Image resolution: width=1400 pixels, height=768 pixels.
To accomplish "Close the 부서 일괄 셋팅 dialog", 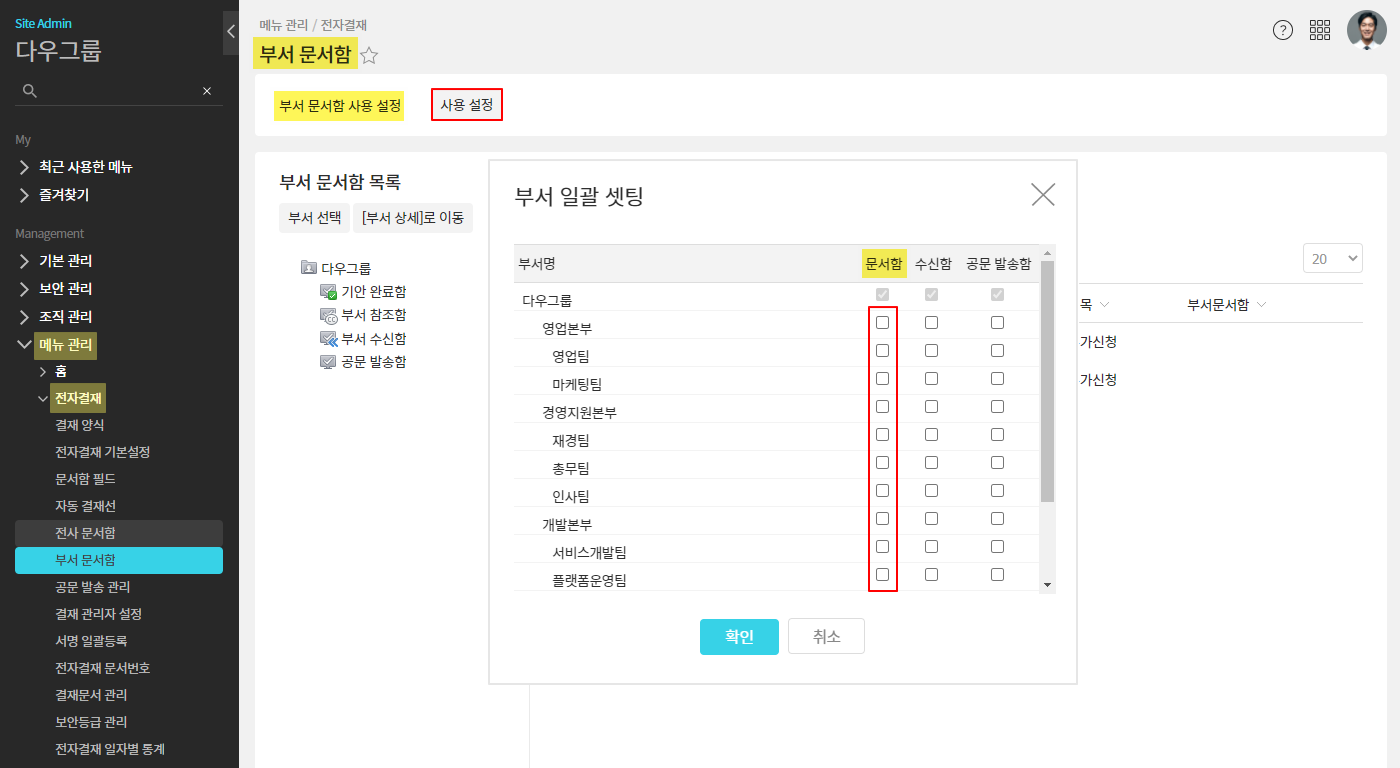I will pos(1043,194).
